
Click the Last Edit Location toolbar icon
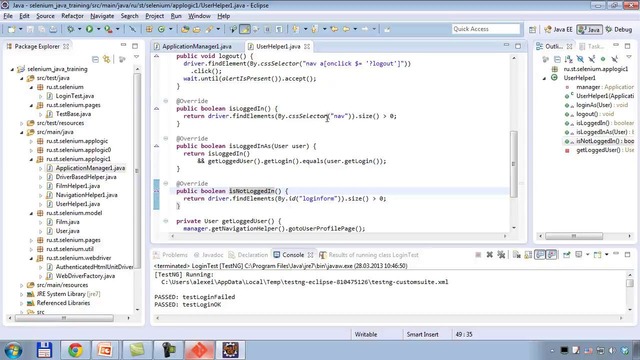click(x=334, y=29)
